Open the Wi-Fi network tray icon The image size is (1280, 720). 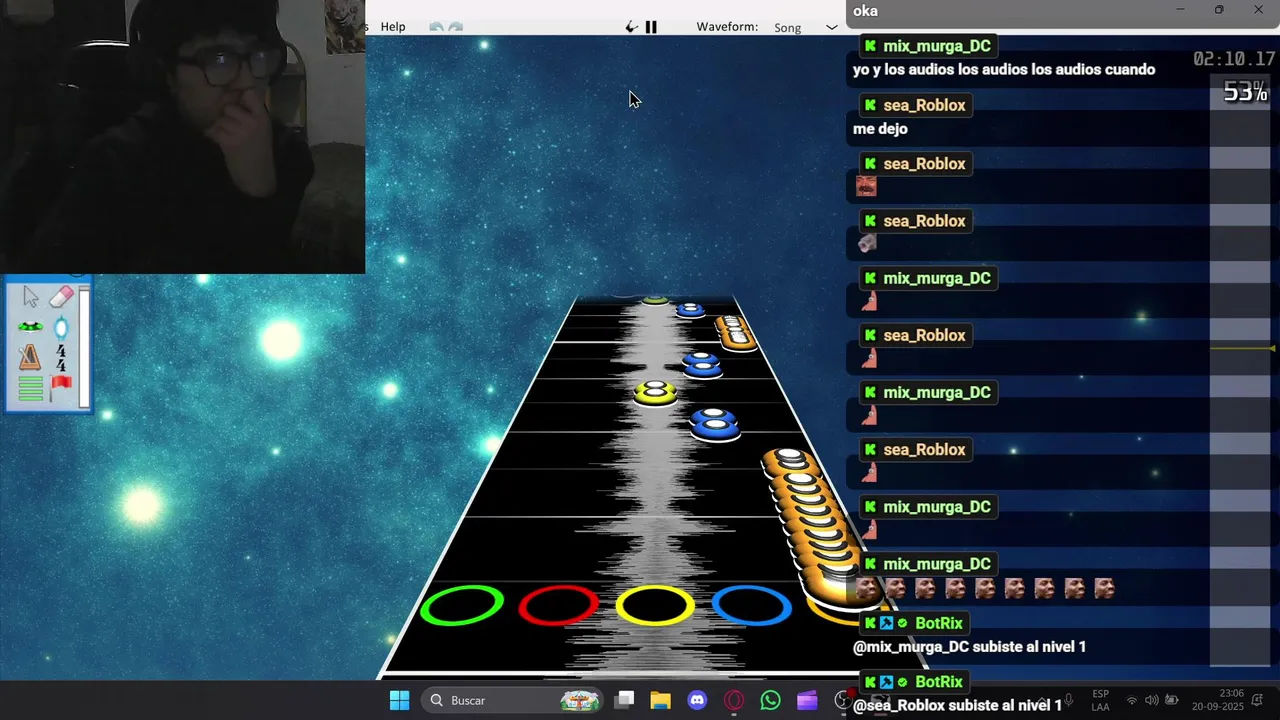1132,700
